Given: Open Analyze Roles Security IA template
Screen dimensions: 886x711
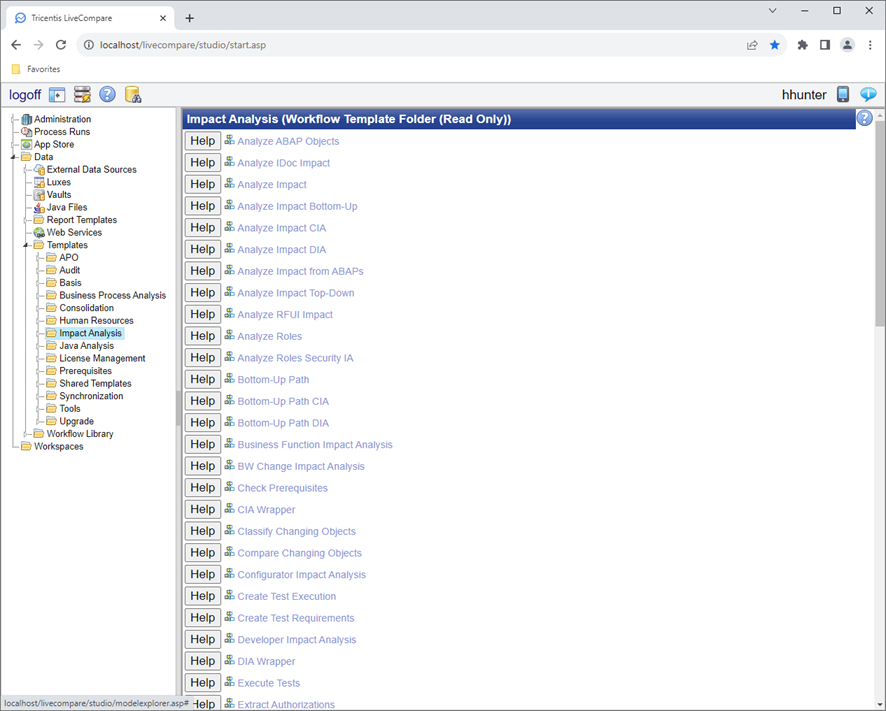Looking at the screenshot, I should [295, 358].
